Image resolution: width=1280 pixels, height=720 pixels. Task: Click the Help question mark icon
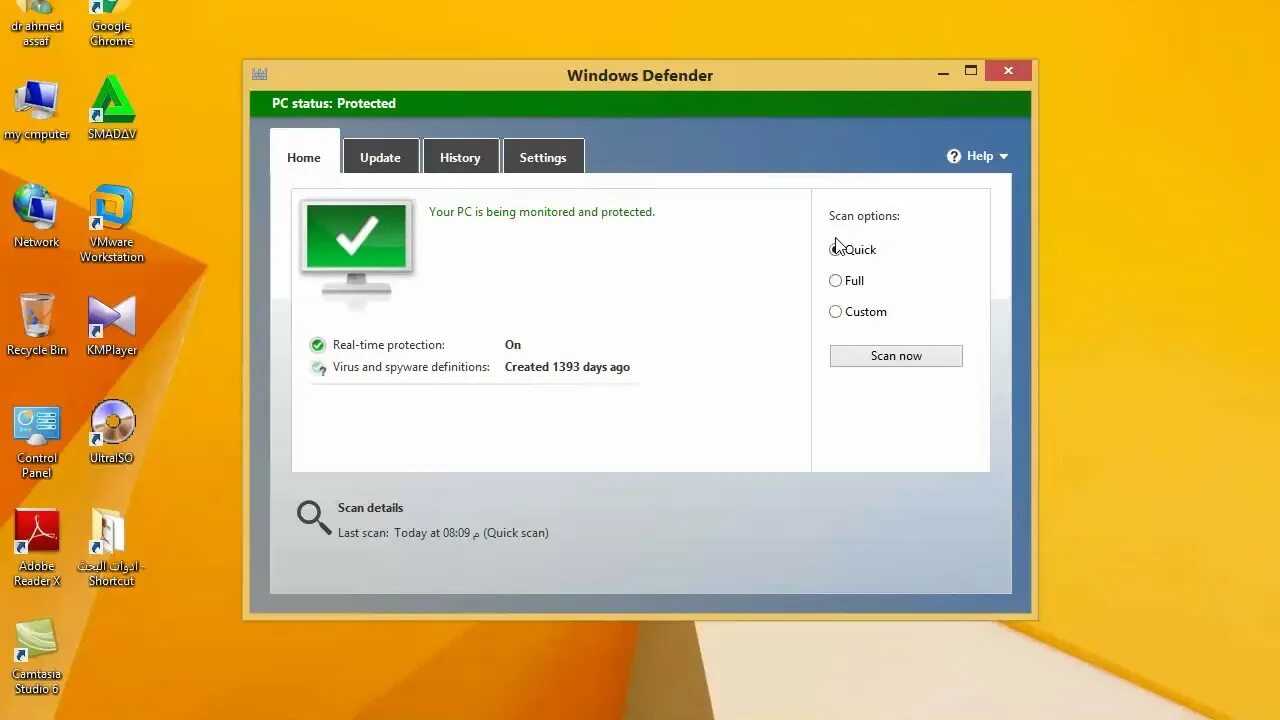(x=954, y=156)
